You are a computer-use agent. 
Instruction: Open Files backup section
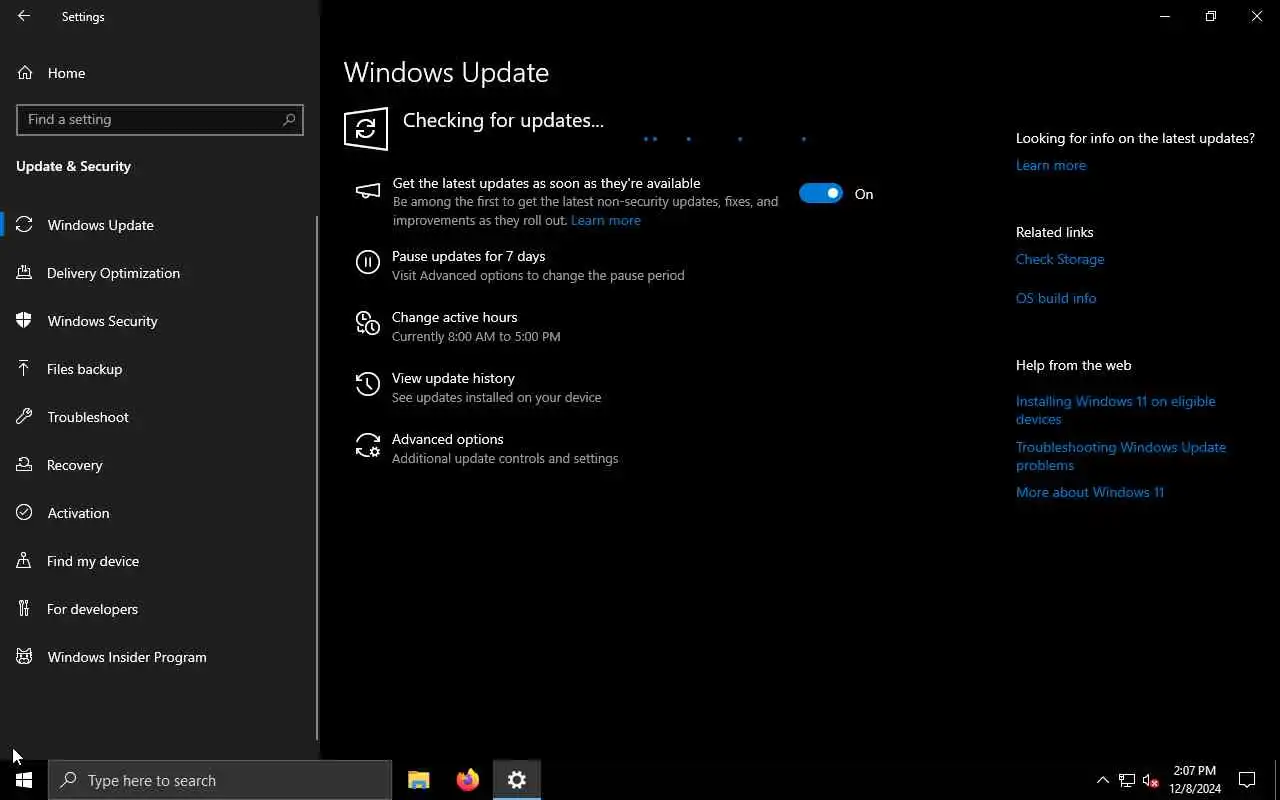[x=160, y=369]
